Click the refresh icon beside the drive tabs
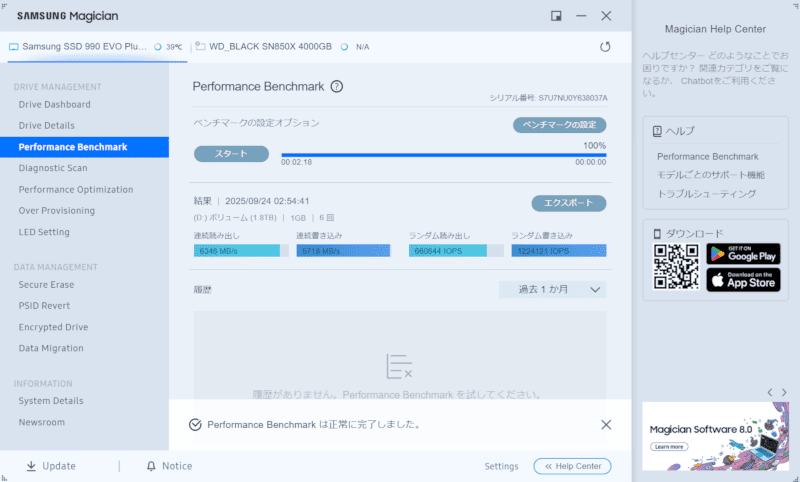The image size is (800, 482). [x=605, y=46]
